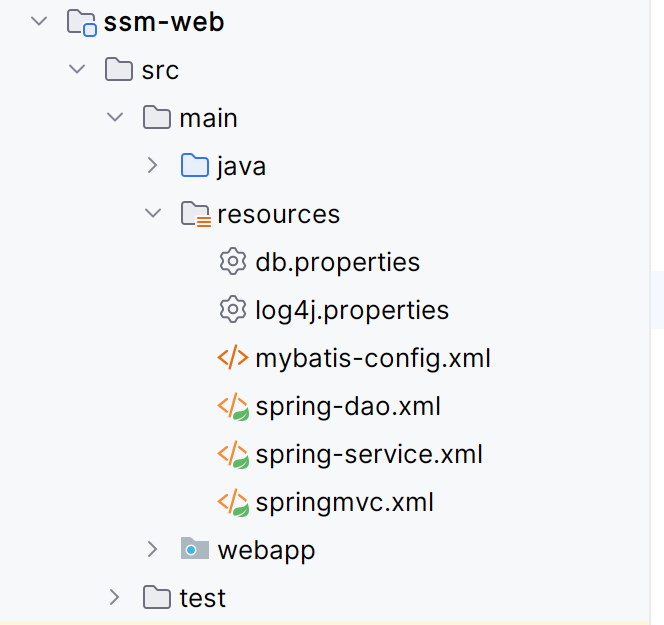
Task: Select the mybatis-config.xml file name
Action: point(373,359)
